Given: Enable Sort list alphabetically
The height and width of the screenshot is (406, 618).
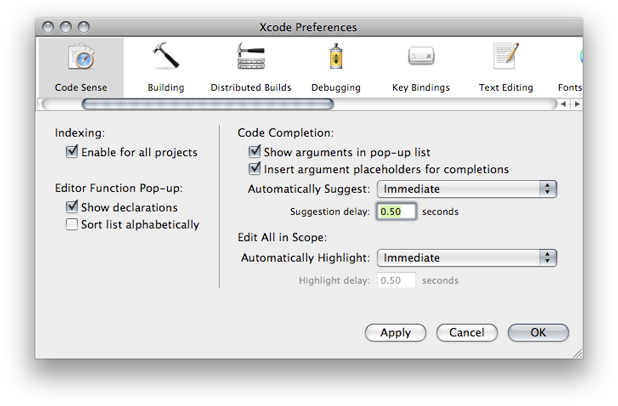Looking at the screenshot, I should pos(72,225).
